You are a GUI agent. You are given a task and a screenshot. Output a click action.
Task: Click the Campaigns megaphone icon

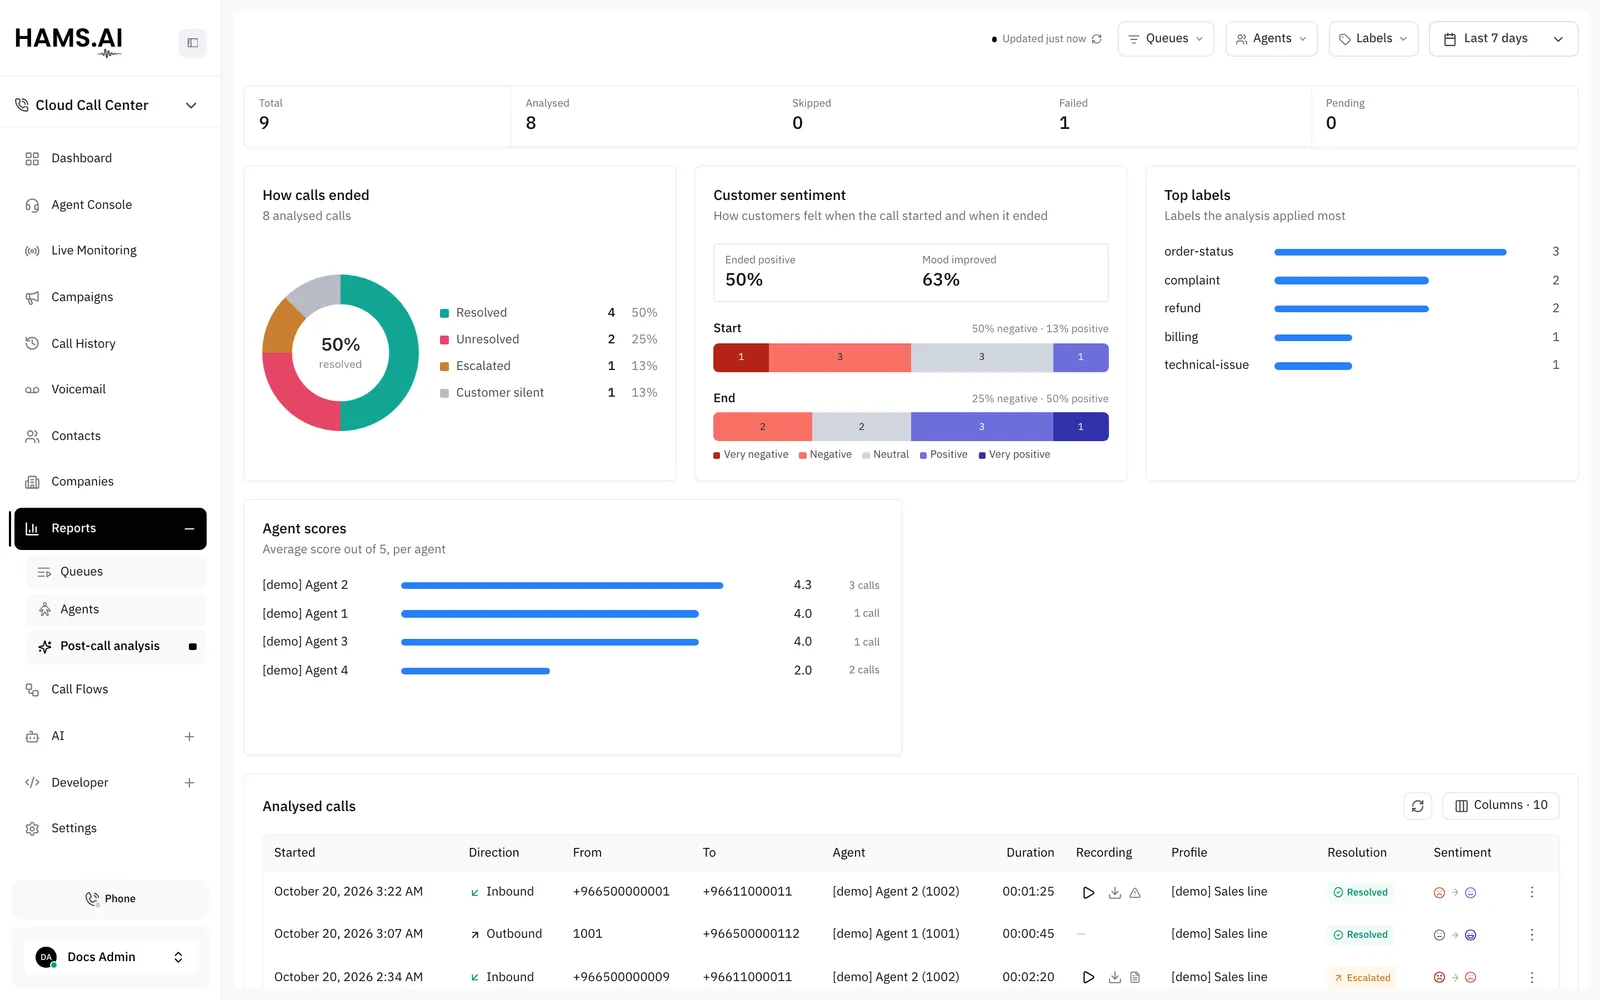(32, 298)
